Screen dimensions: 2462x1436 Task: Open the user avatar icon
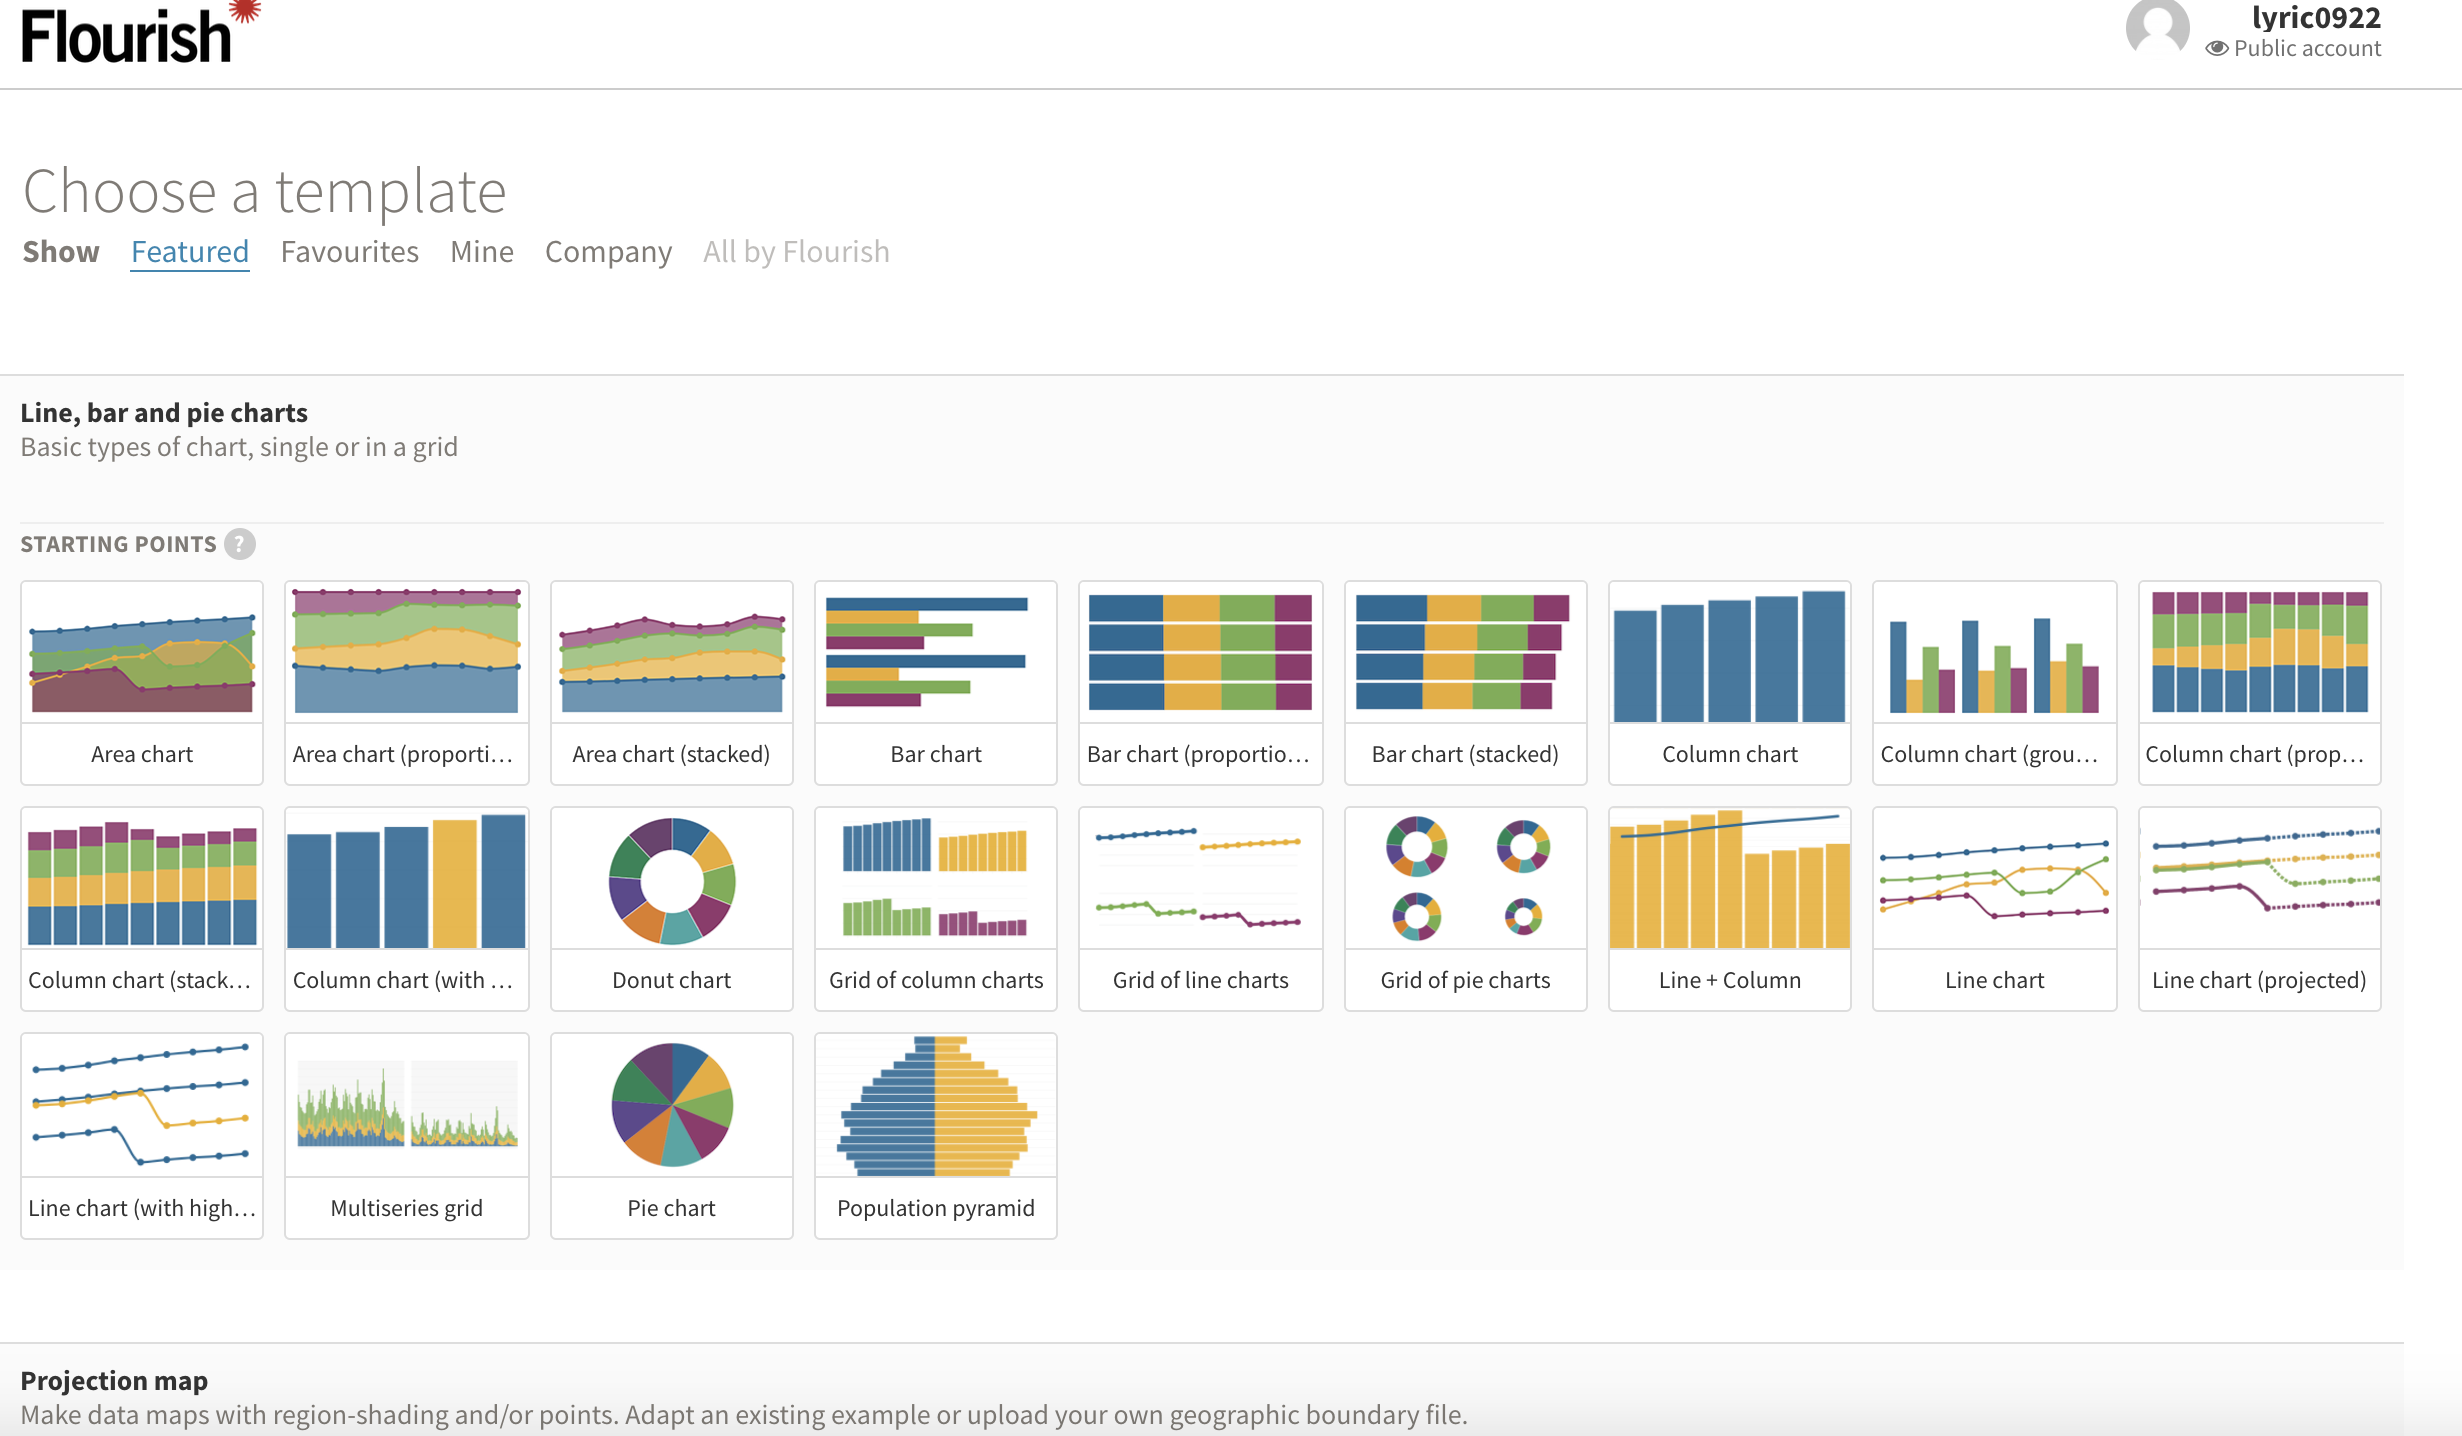[x=2157, y=28]
